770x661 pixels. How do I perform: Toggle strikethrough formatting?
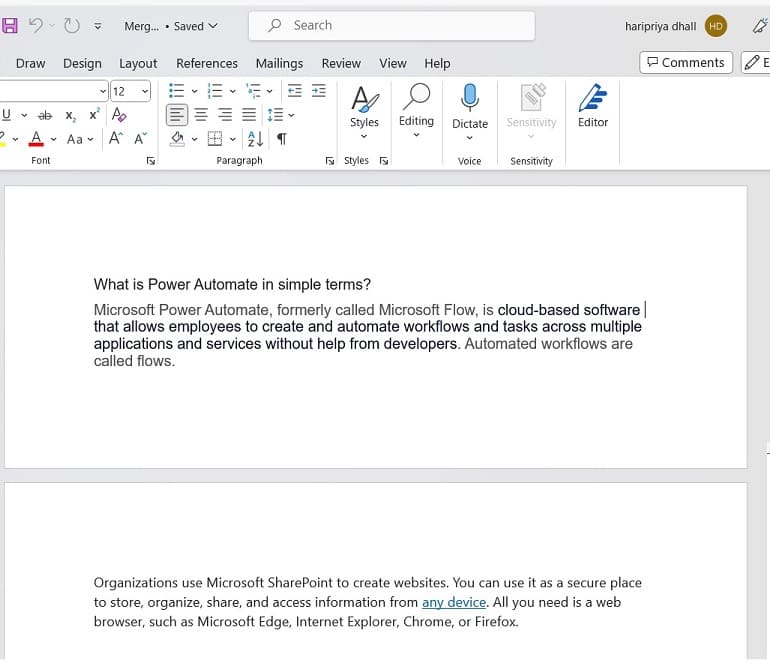coord(45,115)
